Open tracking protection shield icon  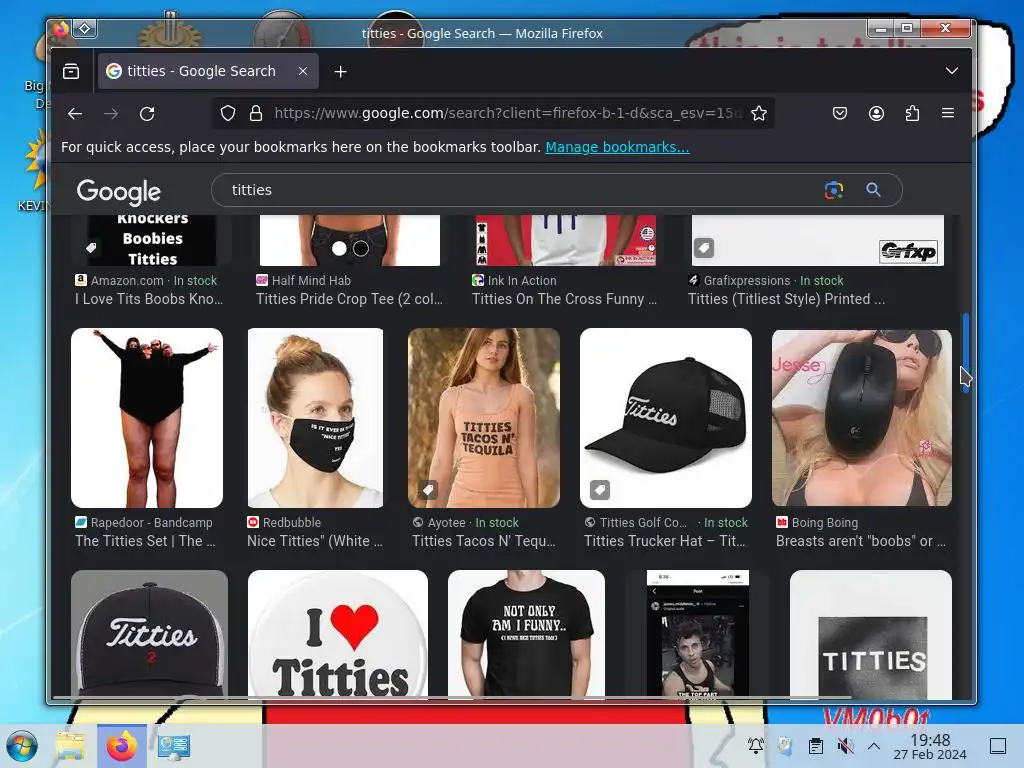(x=228, y=114)
